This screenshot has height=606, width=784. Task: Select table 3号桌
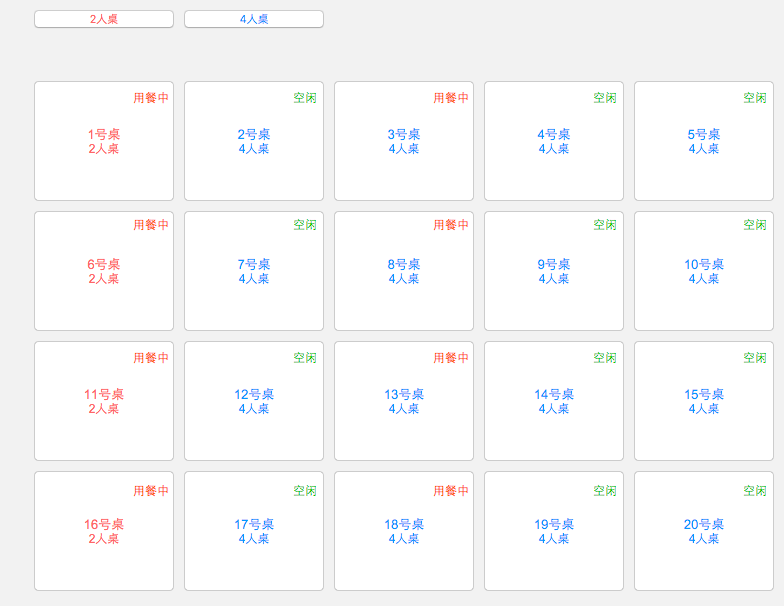click(x=404, y=141)
